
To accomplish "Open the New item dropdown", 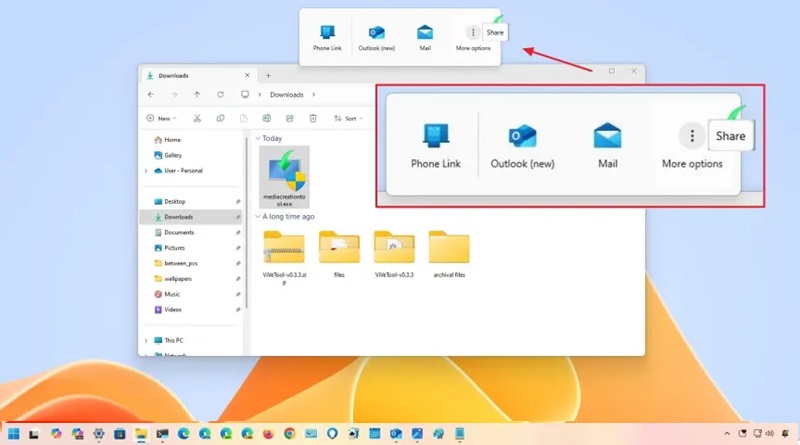I will [161, 118].
